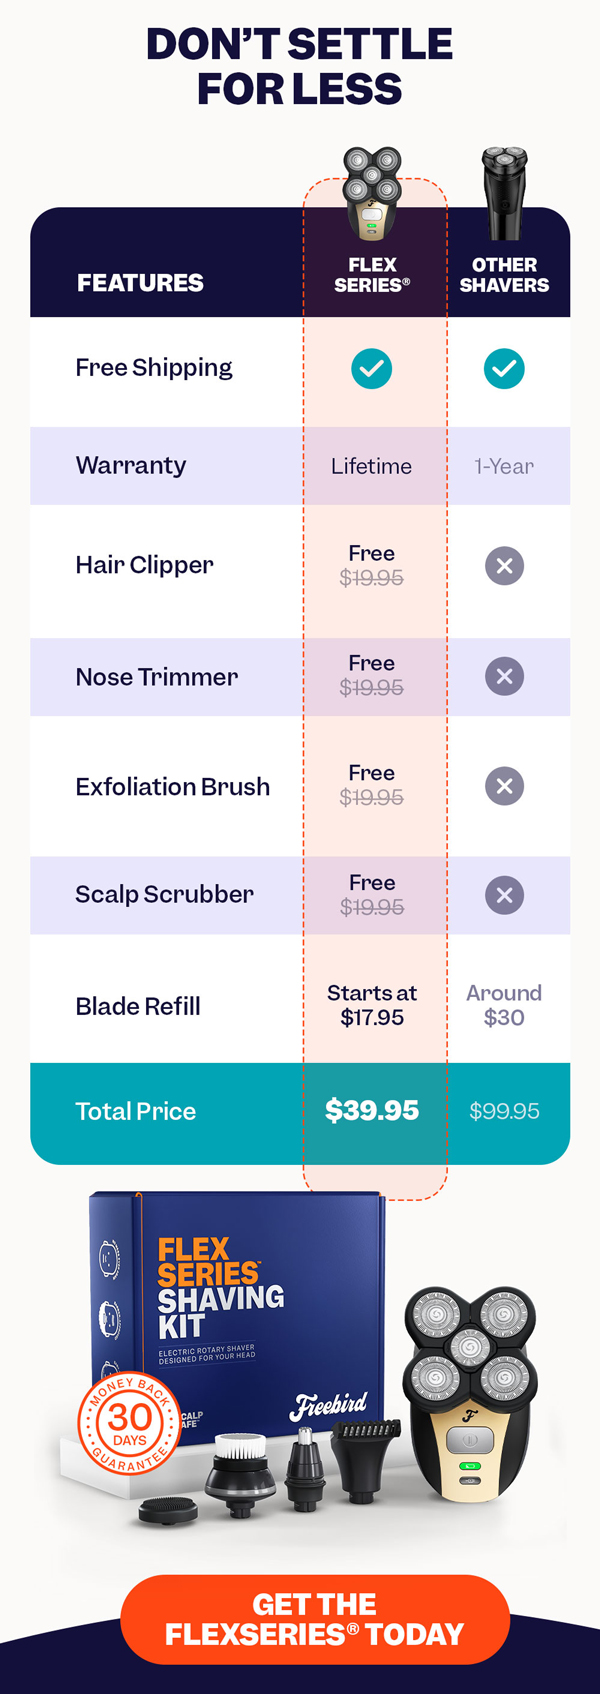Click the FEATURES column header

click(140, 283)
